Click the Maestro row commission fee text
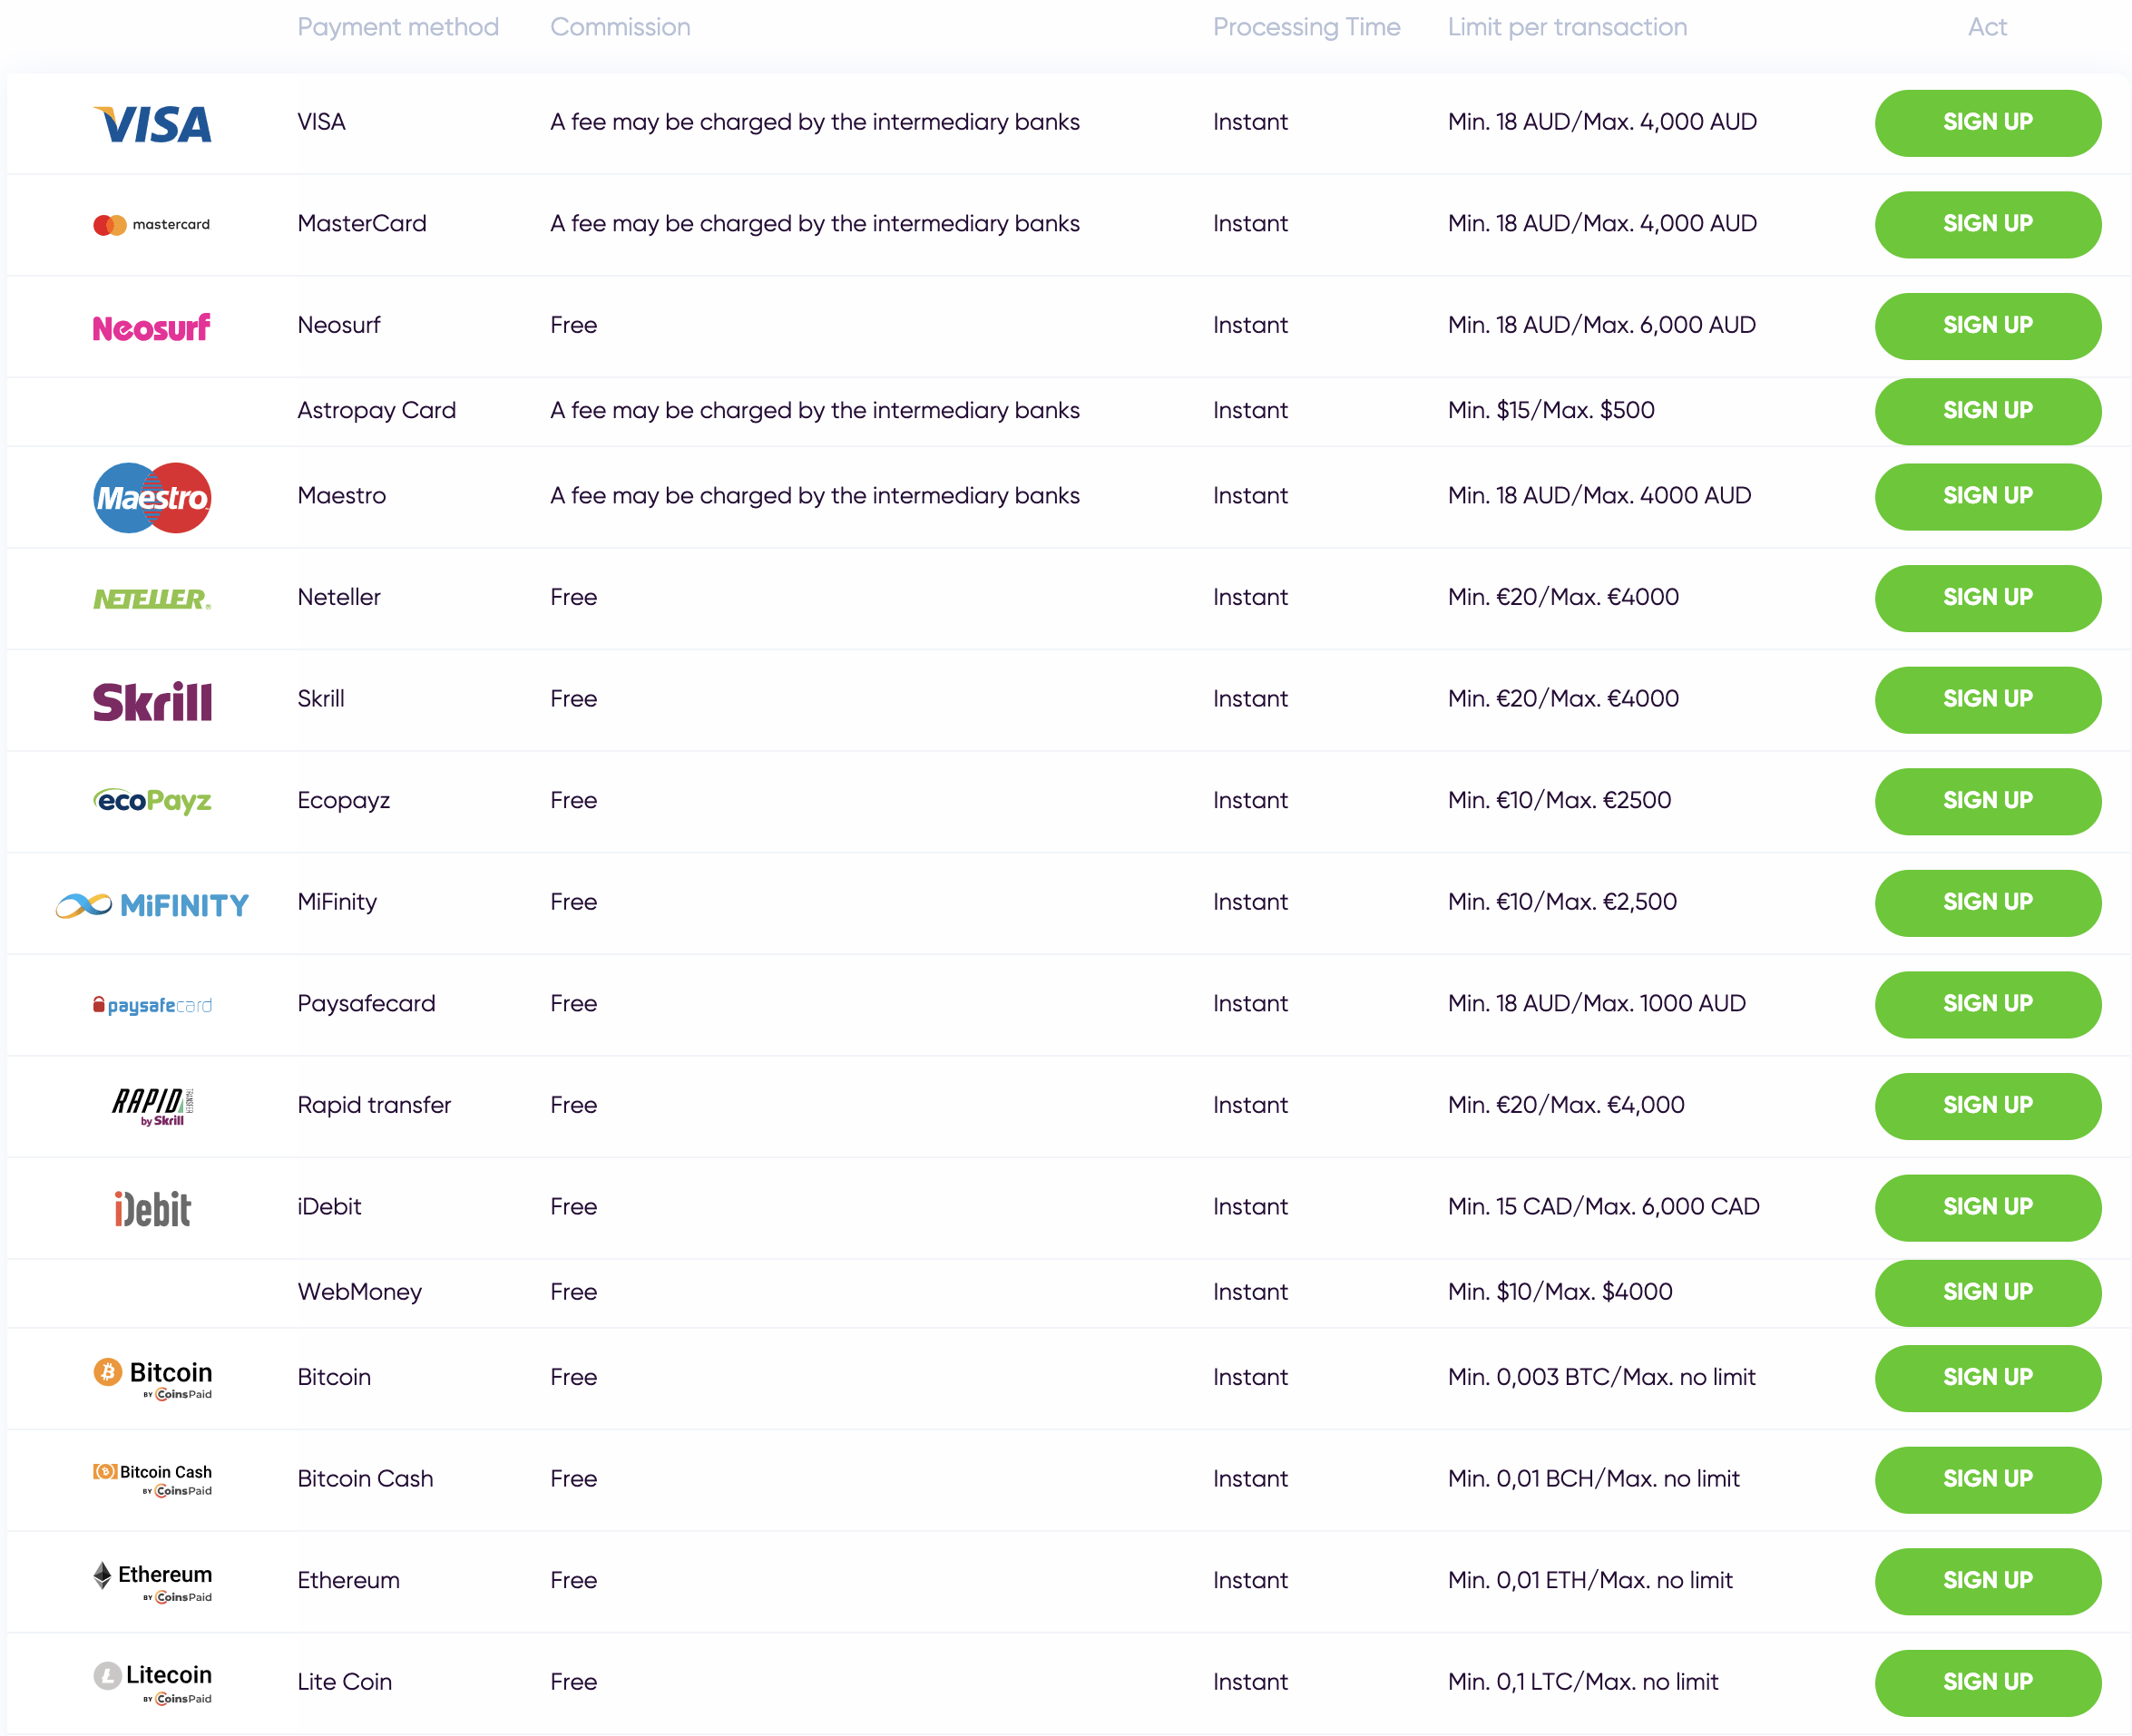The height and width of the screenshot is (1736, 2132). 814,495
